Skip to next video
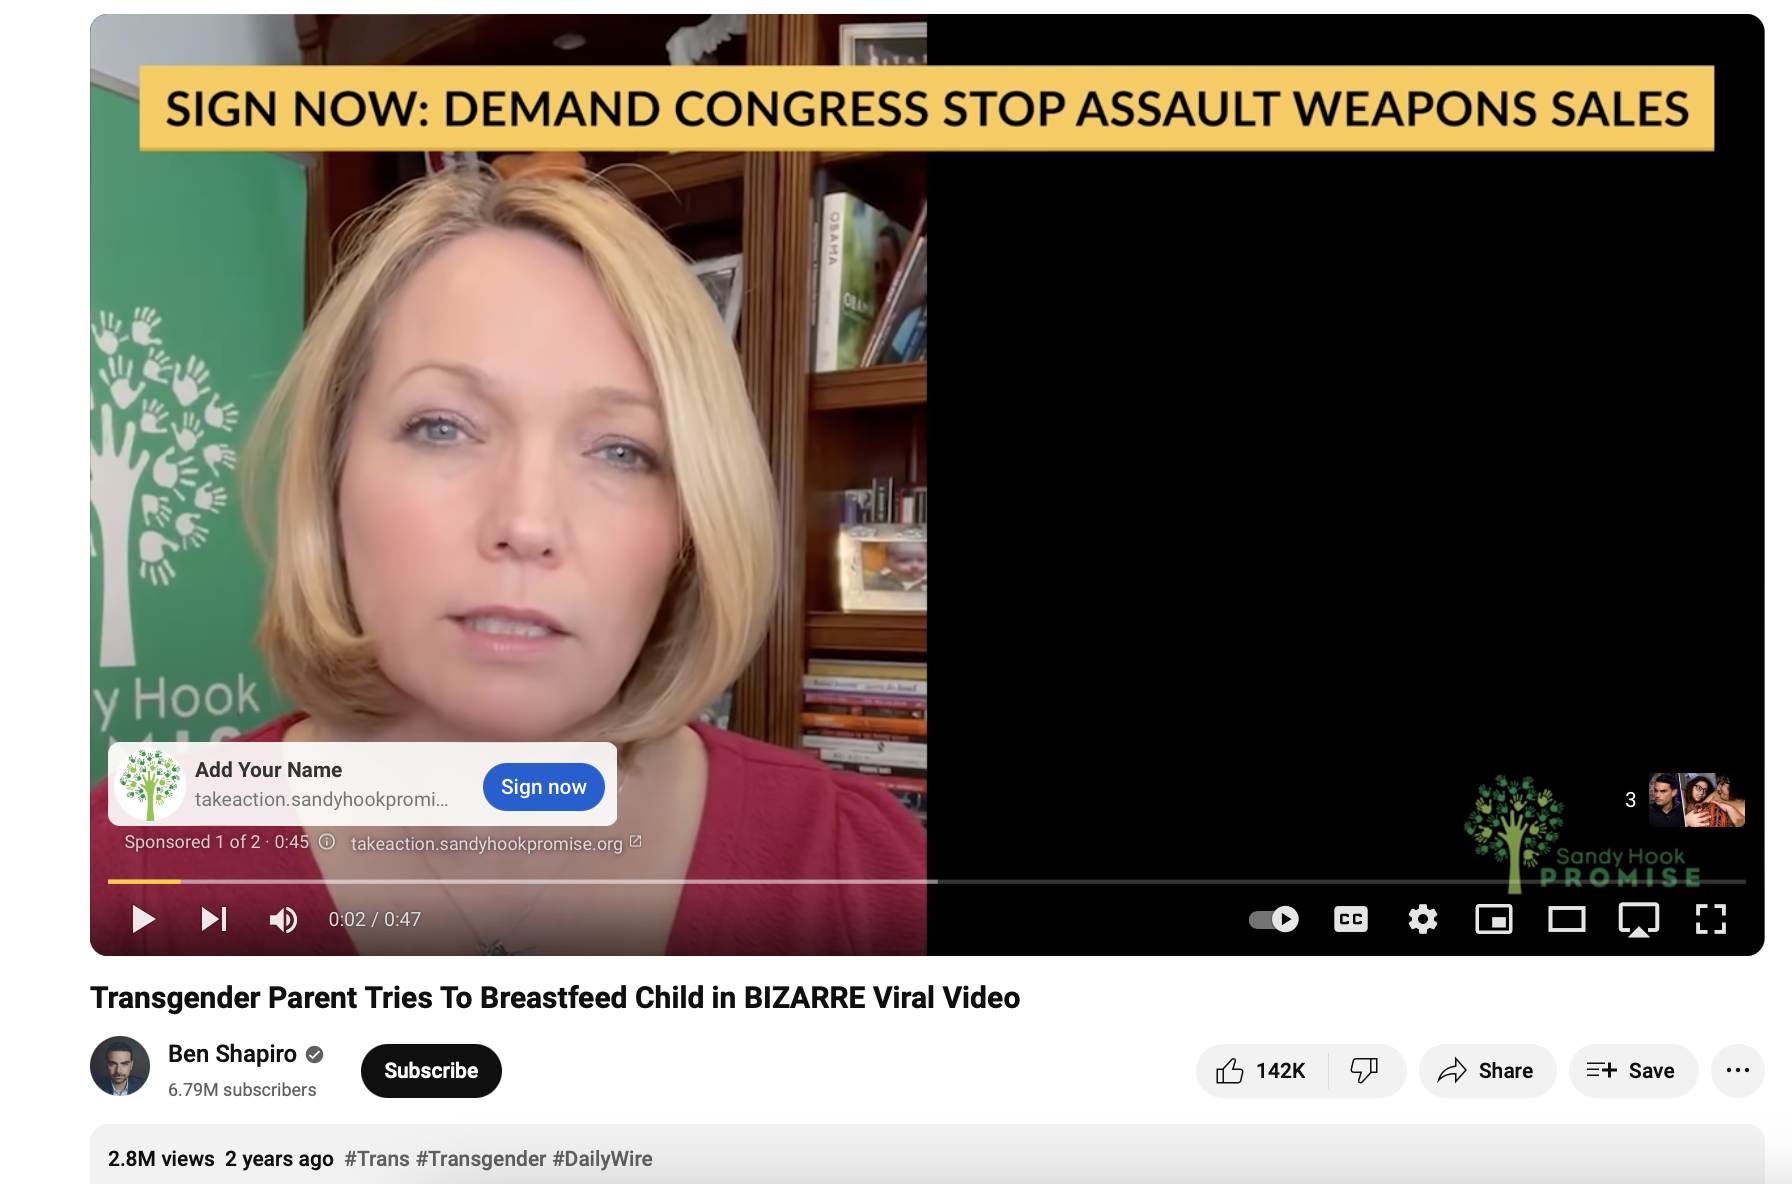Screen dimensions: 1792x1184 (x=214, y=919)
